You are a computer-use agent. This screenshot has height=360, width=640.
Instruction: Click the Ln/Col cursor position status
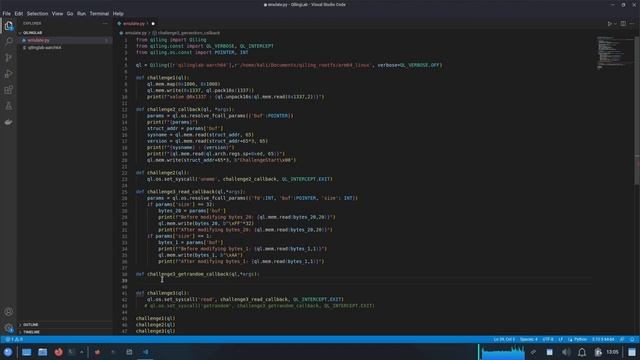[x=504, y=340]
